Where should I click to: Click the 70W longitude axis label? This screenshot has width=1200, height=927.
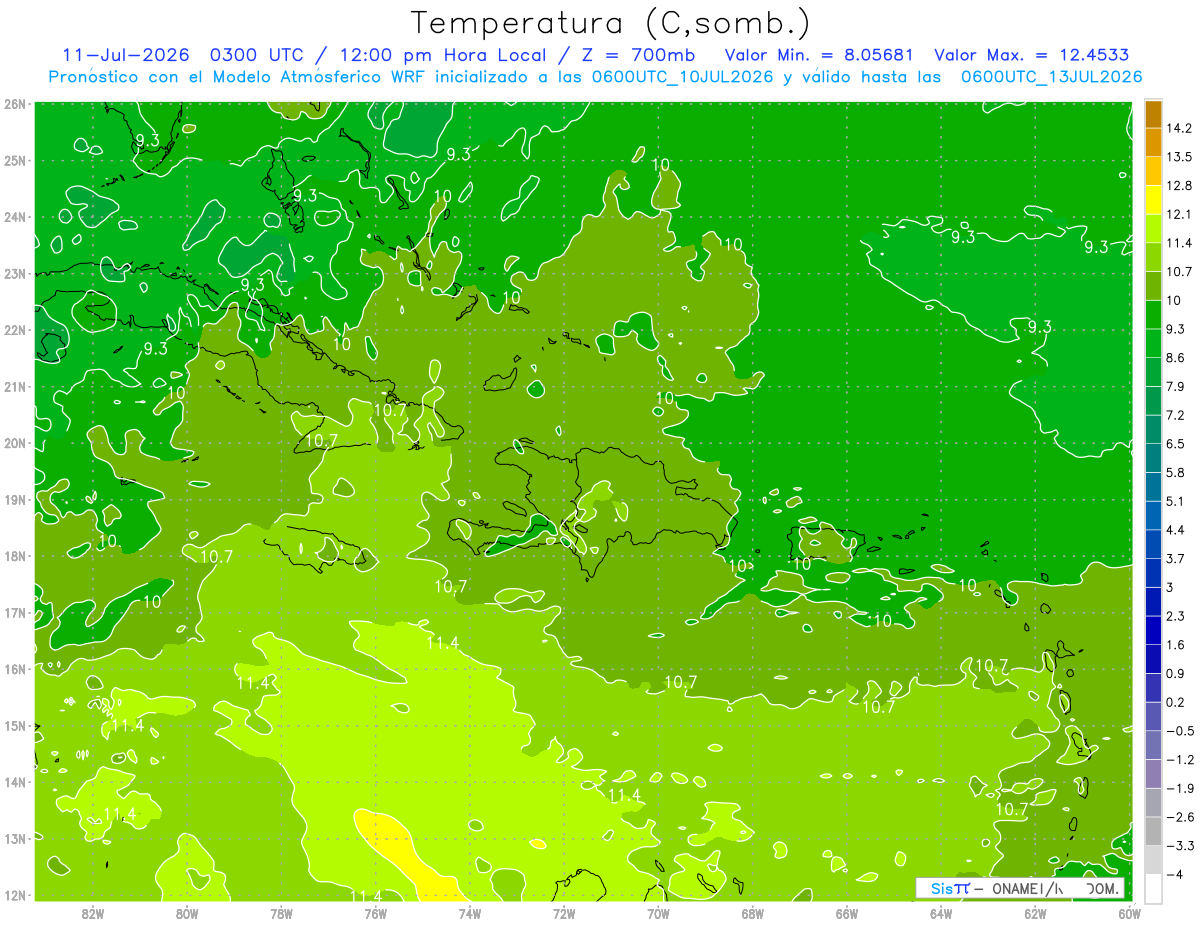coord(658,913)
